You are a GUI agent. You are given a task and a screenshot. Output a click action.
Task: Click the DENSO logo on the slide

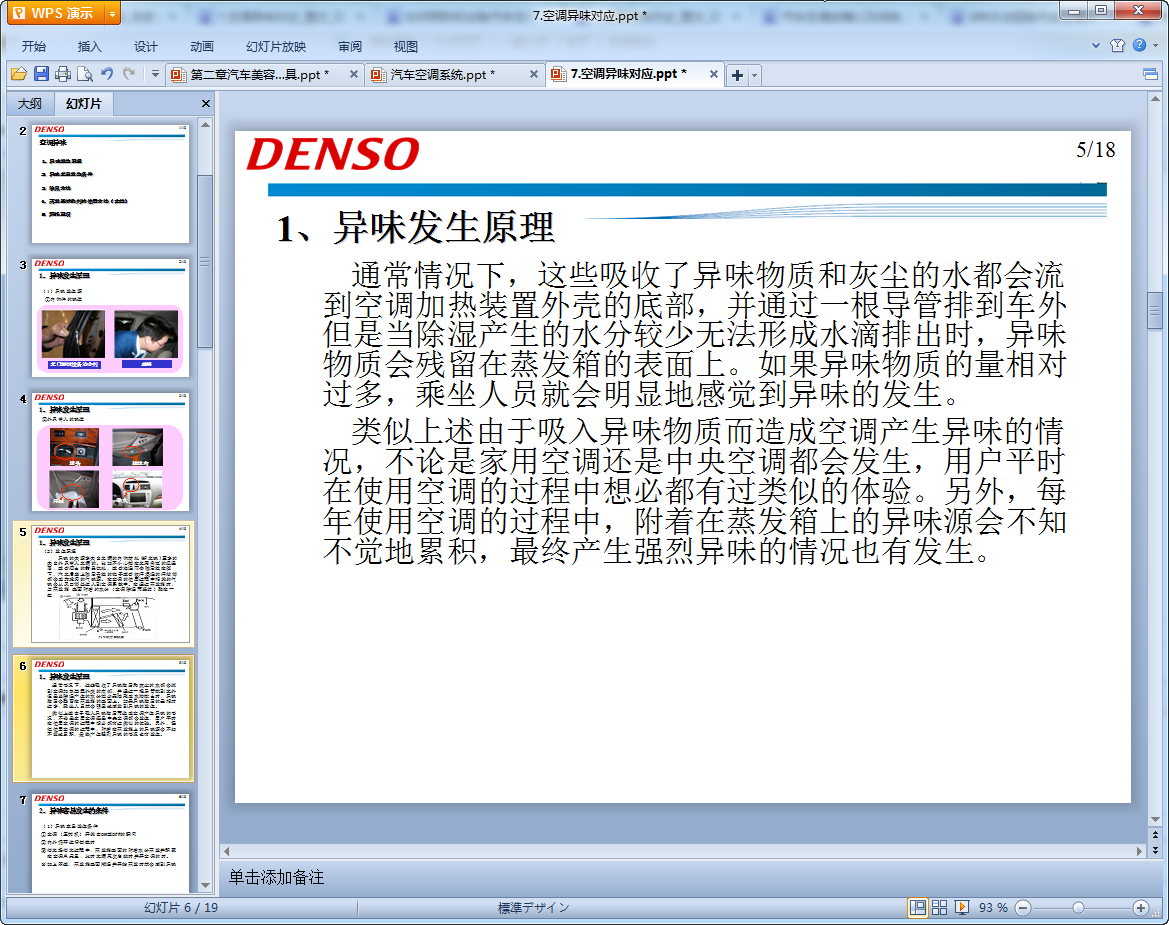333,154
